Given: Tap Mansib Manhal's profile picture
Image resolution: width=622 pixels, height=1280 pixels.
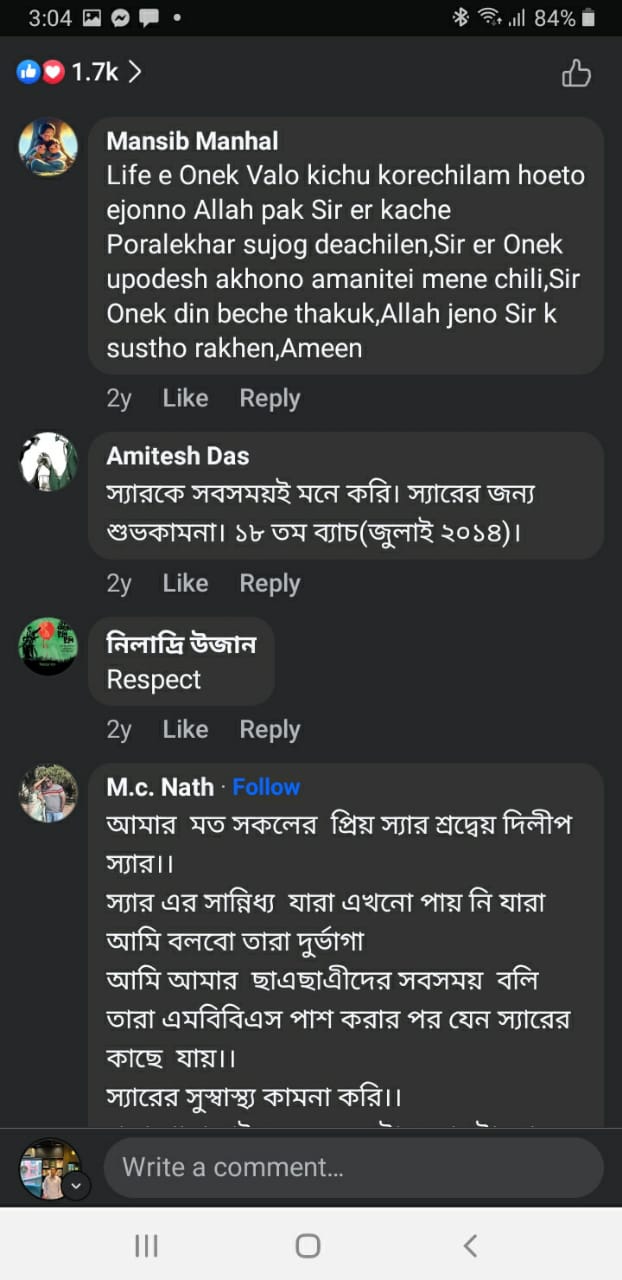Looking at the screenshot, I should click(x=48, y=148).
